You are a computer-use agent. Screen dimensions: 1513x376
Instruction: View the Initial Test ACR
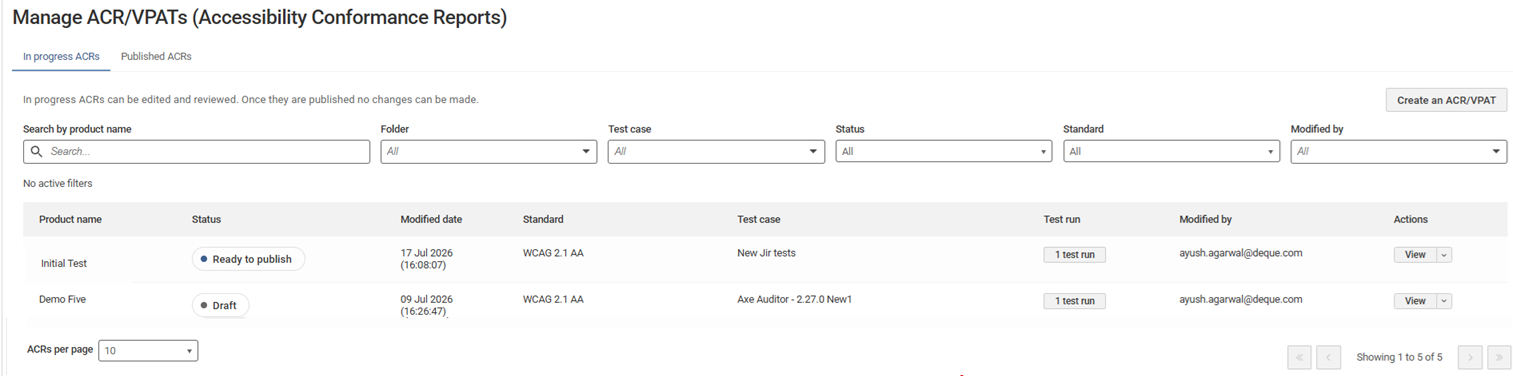pyautogui.click(x=1415, y=255)
